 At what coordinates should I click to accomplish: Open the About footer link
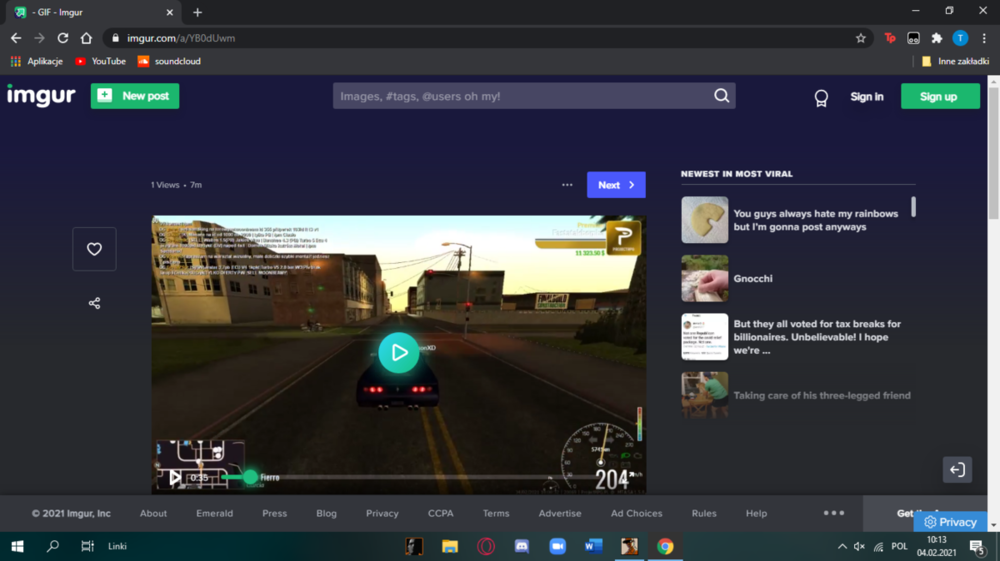tap(153, 513)
